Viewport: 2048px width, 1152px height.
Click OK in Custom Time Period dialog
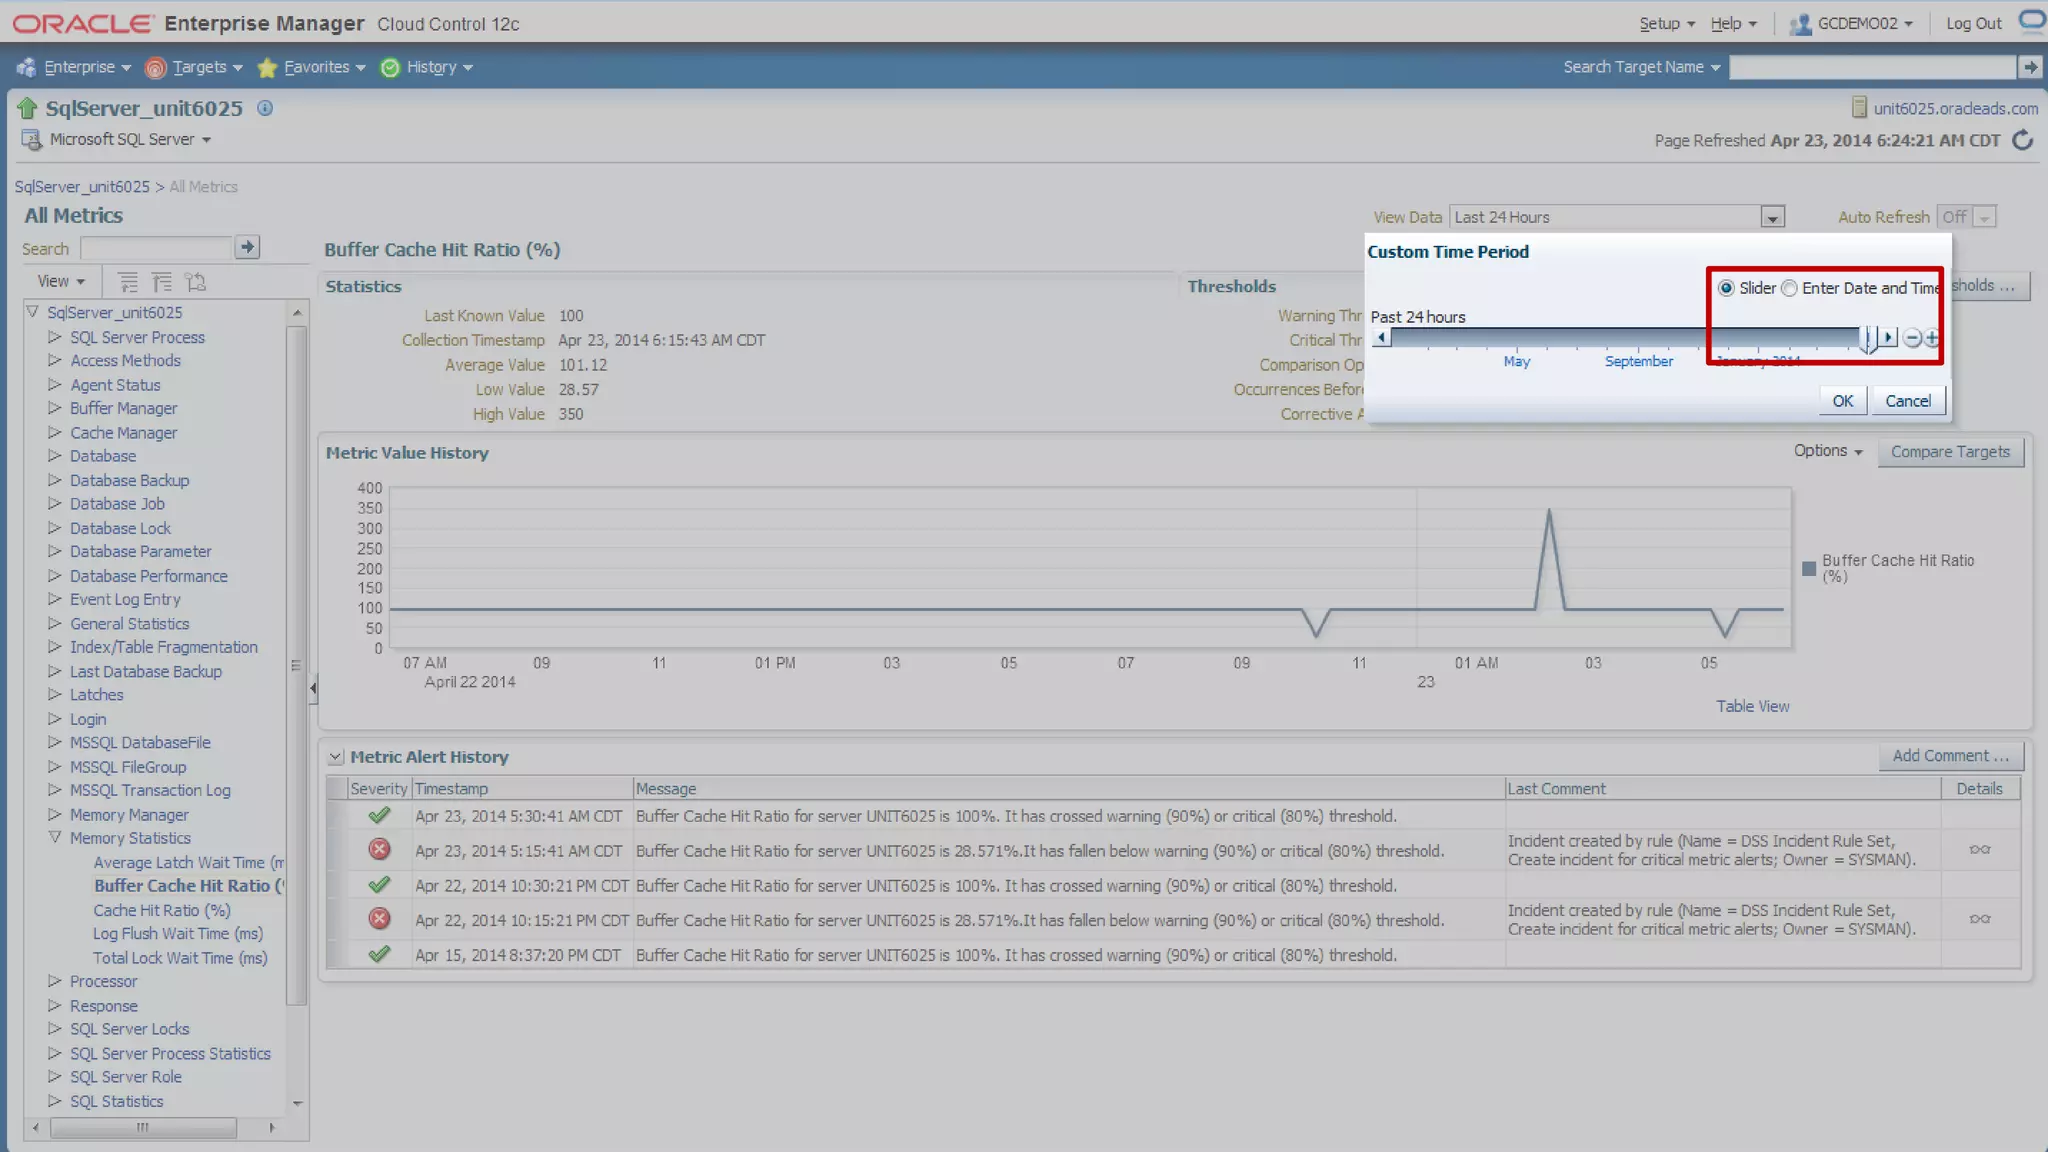click(x=1842, y=401)
